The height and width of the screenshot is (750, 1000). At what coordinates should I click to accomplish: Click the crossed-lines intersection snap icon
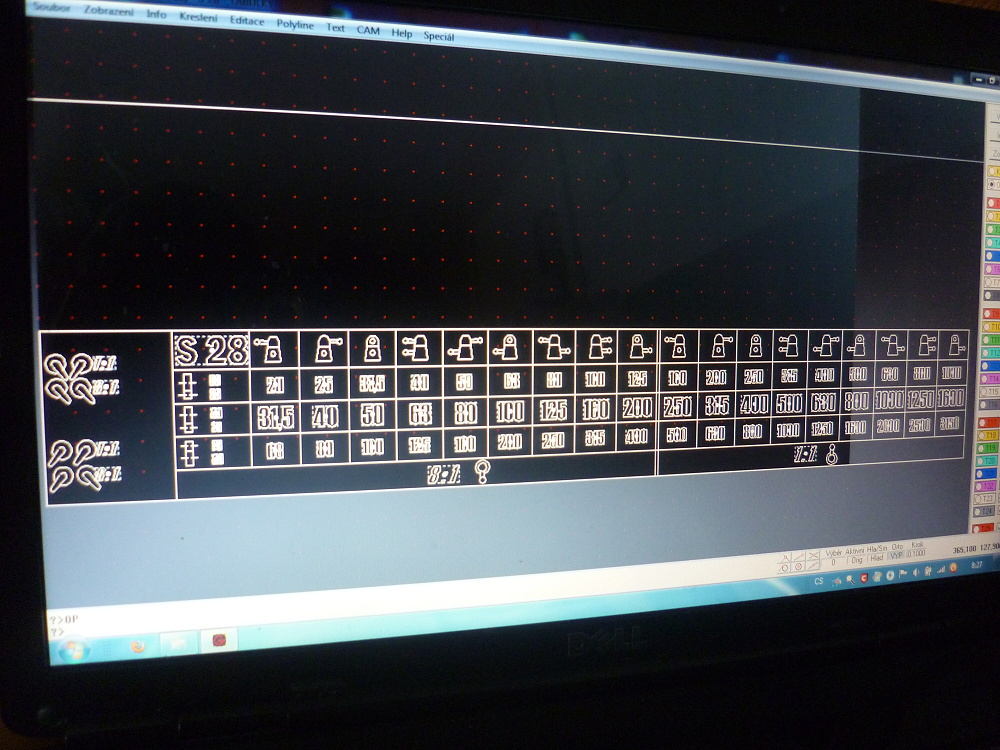pos(813,554)
